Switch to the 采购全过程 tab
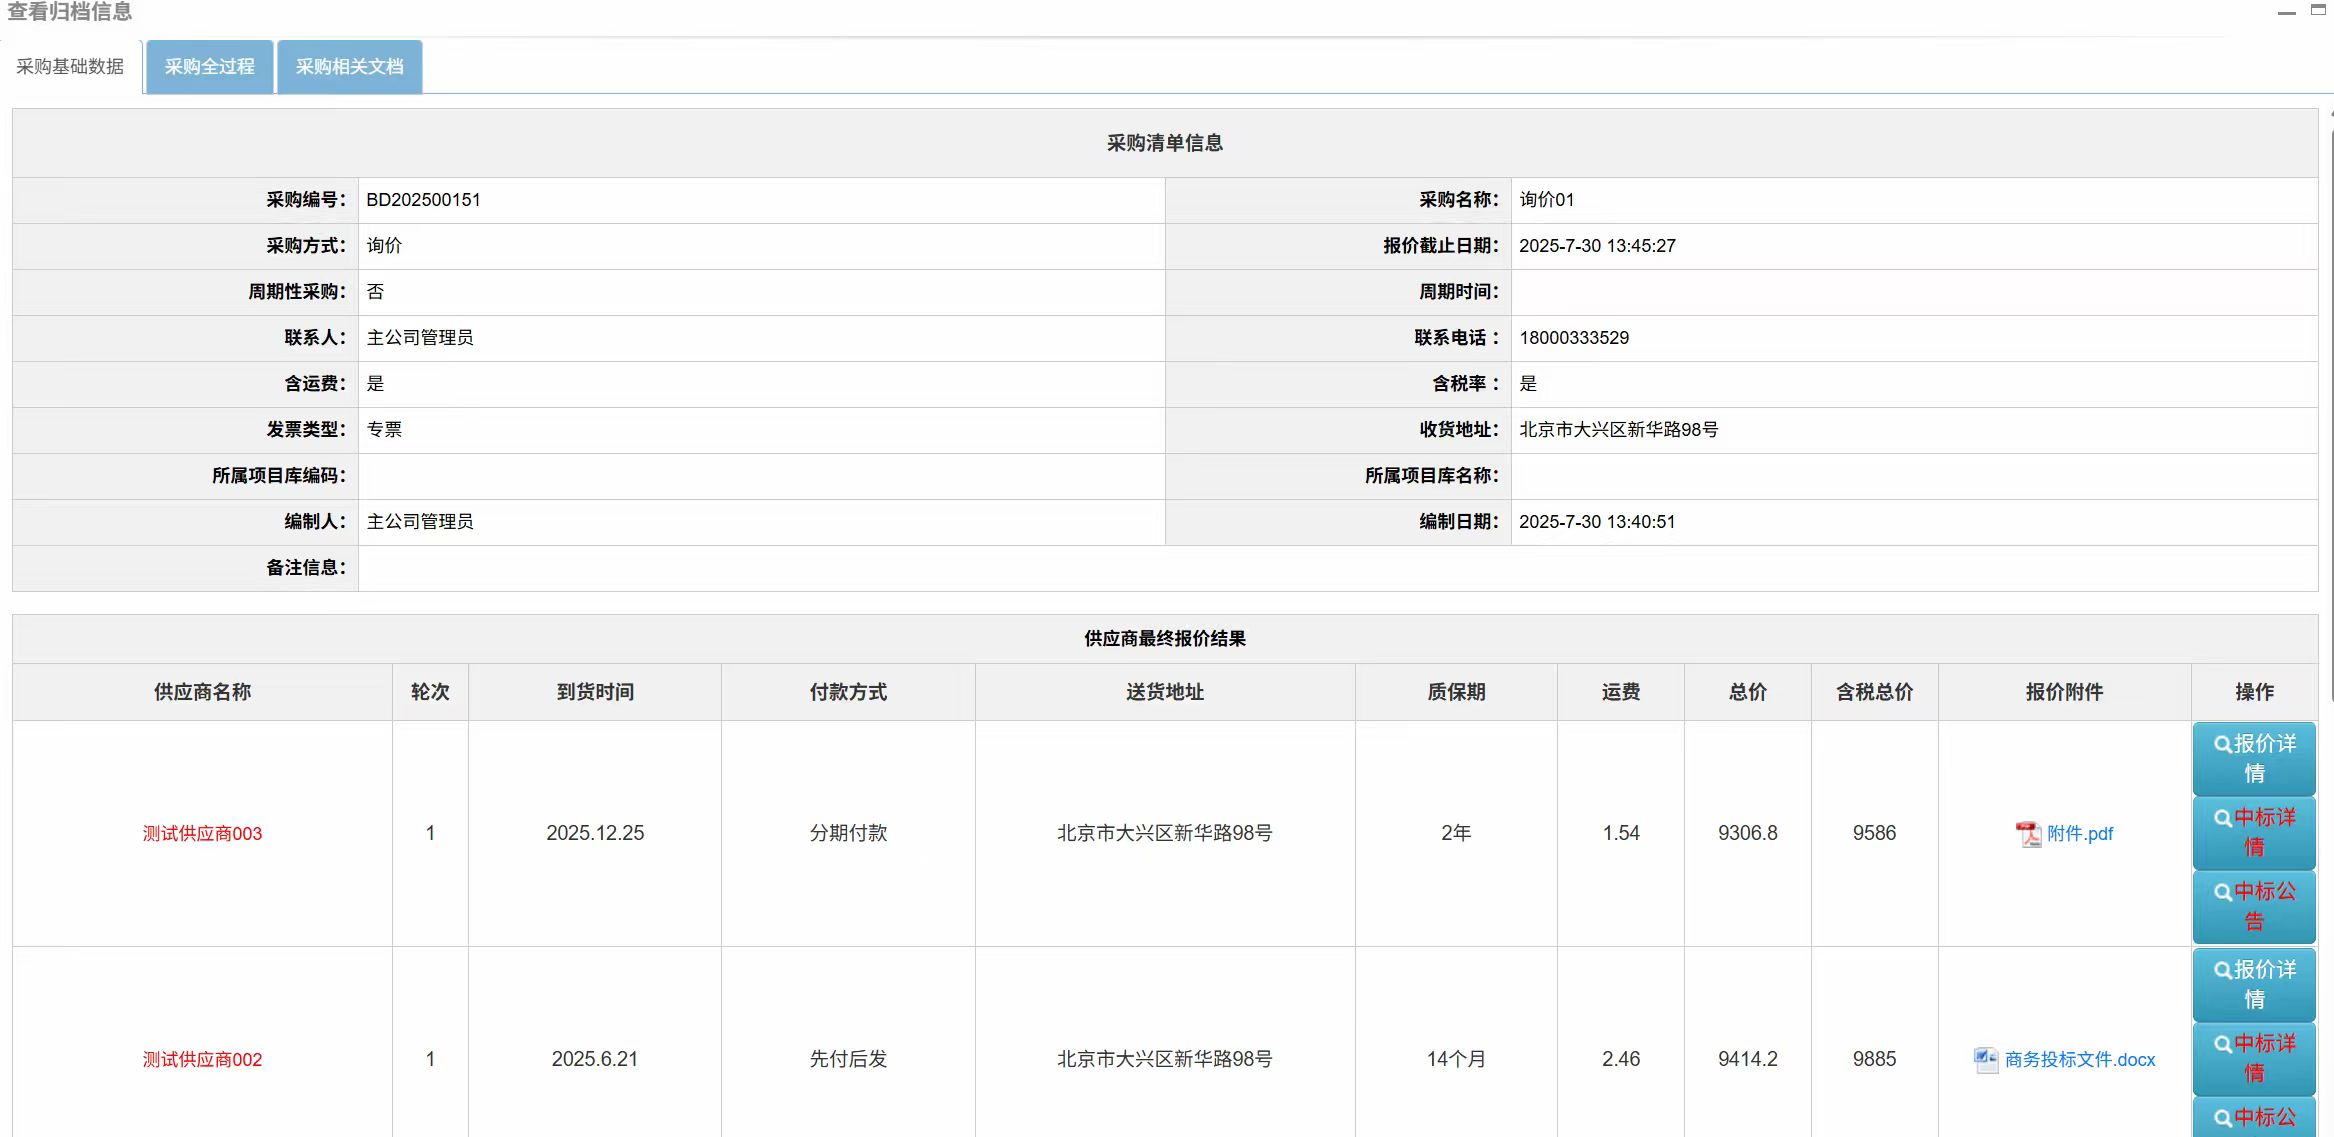 209,66
